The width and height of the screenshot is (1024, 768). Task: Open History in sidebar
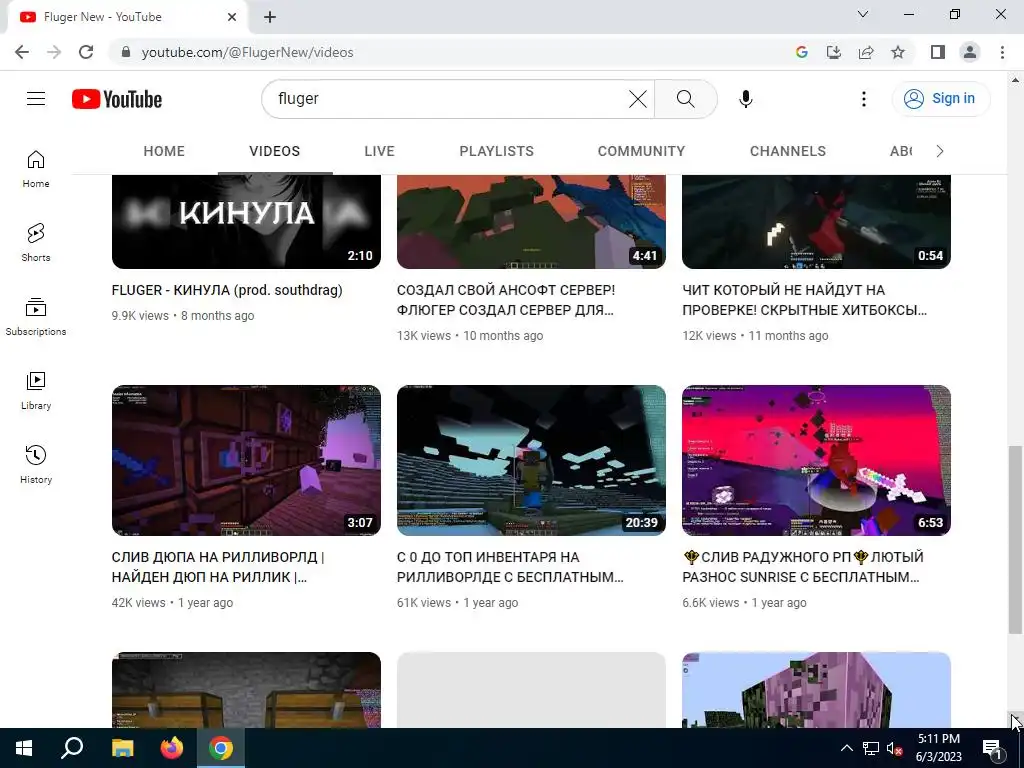[x=36, y=465]
